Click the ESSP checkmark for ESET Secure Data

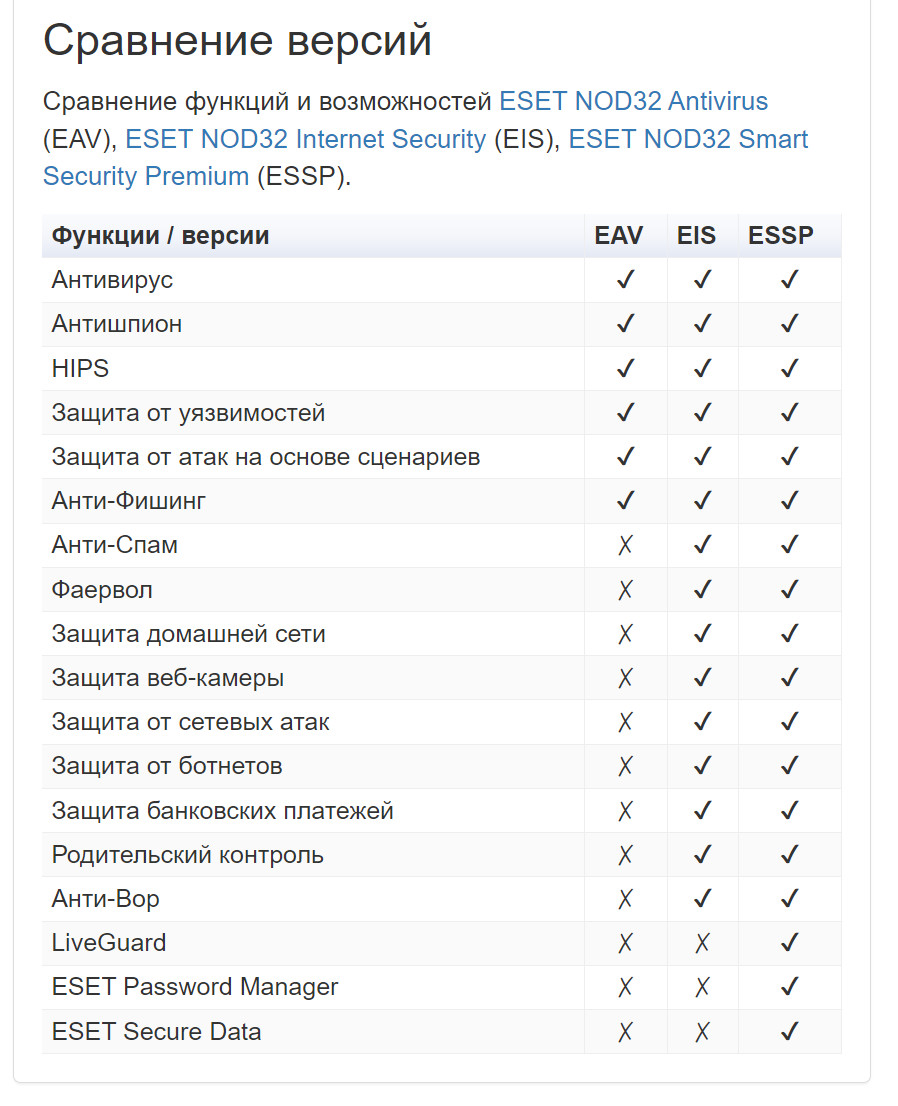(x=789, y=1031)
